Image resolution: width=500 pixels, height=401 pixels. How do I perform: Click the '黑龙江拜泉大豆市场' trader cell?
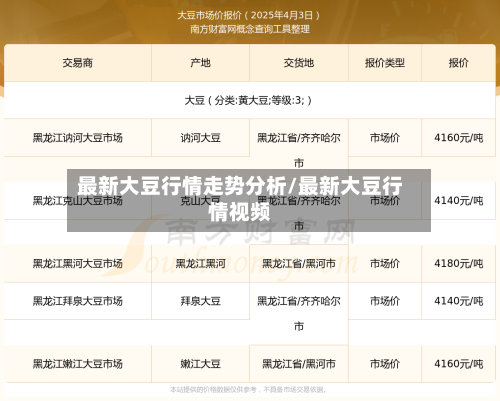click(78, 301)
